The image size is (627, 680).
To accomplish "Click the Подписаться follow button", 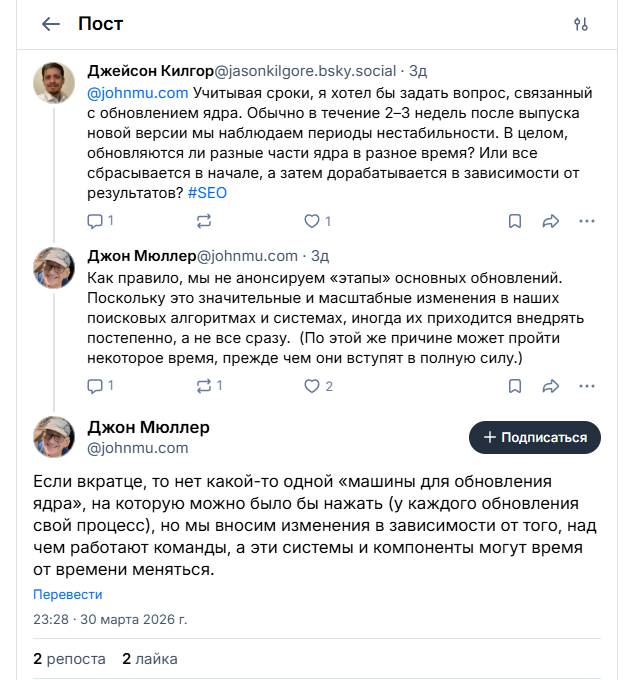I will pos(535,437).
